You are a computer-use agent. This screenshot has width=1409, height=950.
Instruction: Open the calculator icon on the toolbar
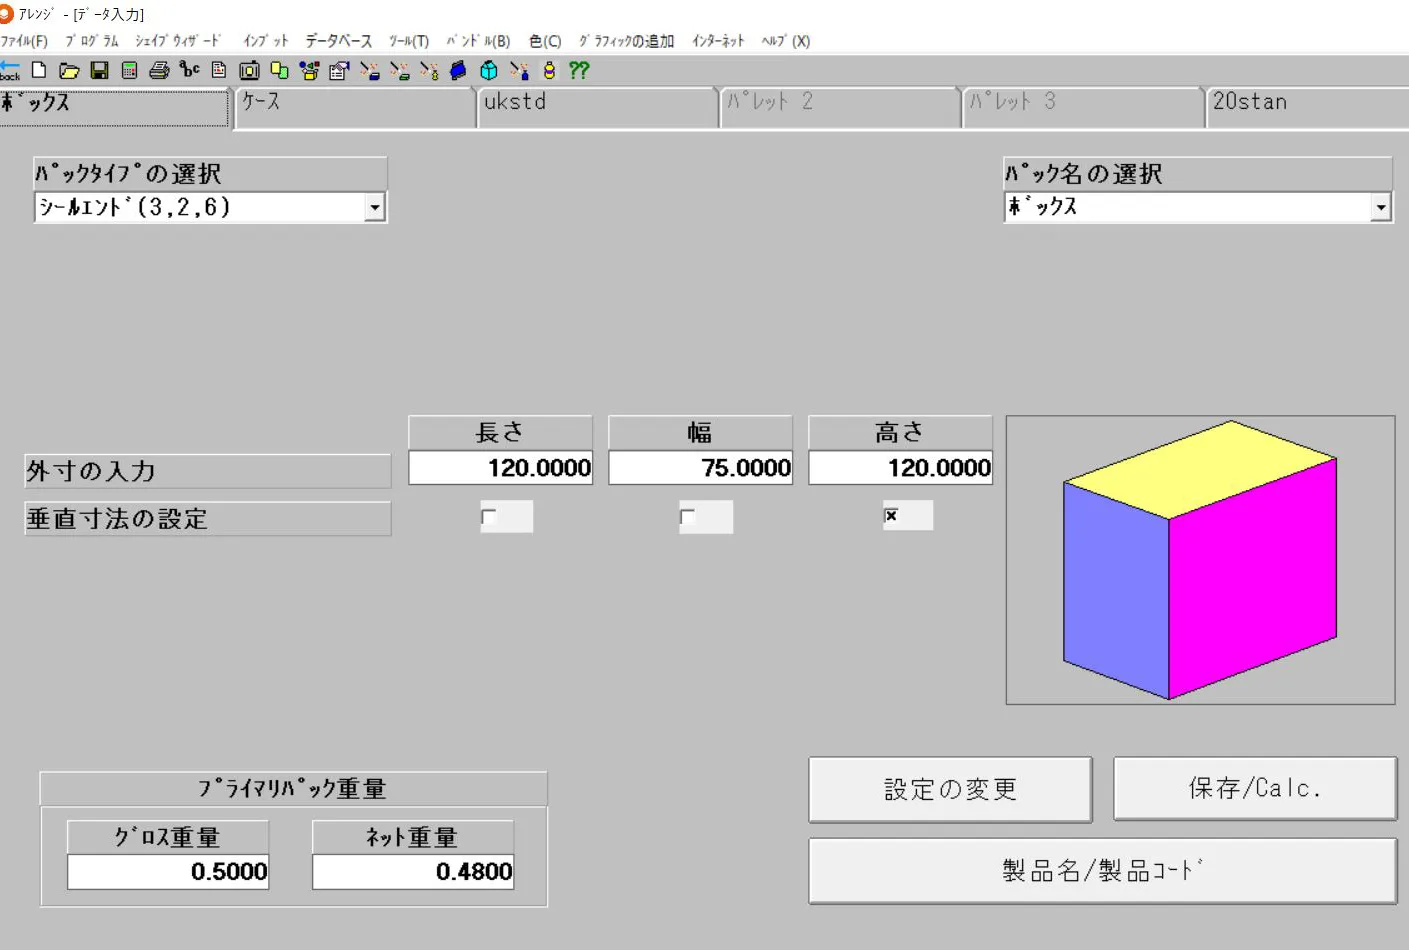click(x=128, y=70)
